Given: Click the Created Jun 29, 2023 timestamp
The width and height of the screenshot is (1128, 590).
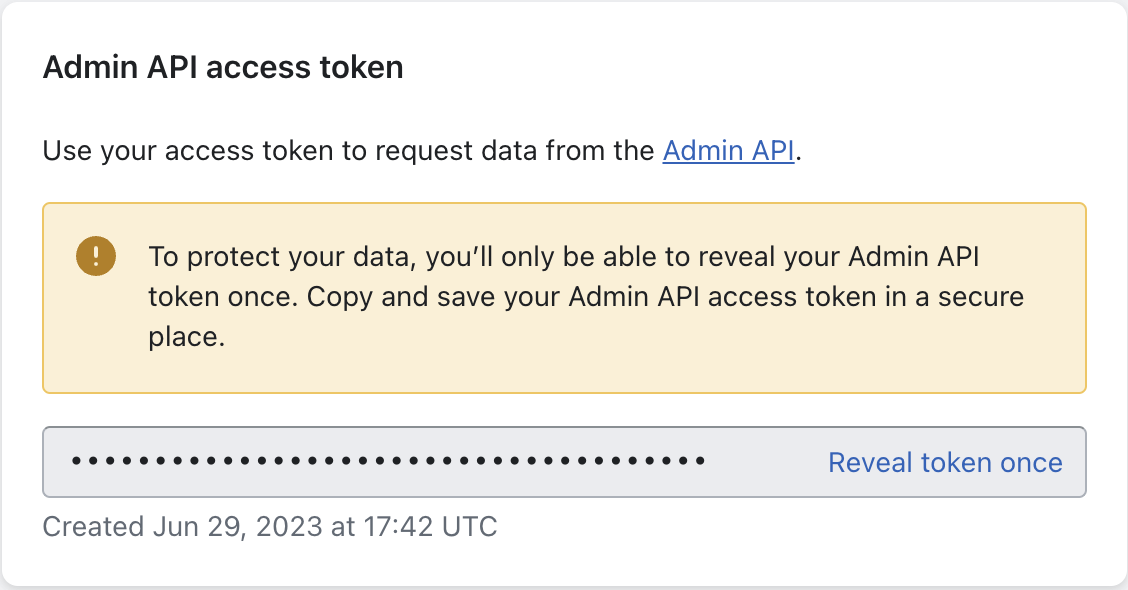Looking at the screenshot, I should (x=270, y=527).
